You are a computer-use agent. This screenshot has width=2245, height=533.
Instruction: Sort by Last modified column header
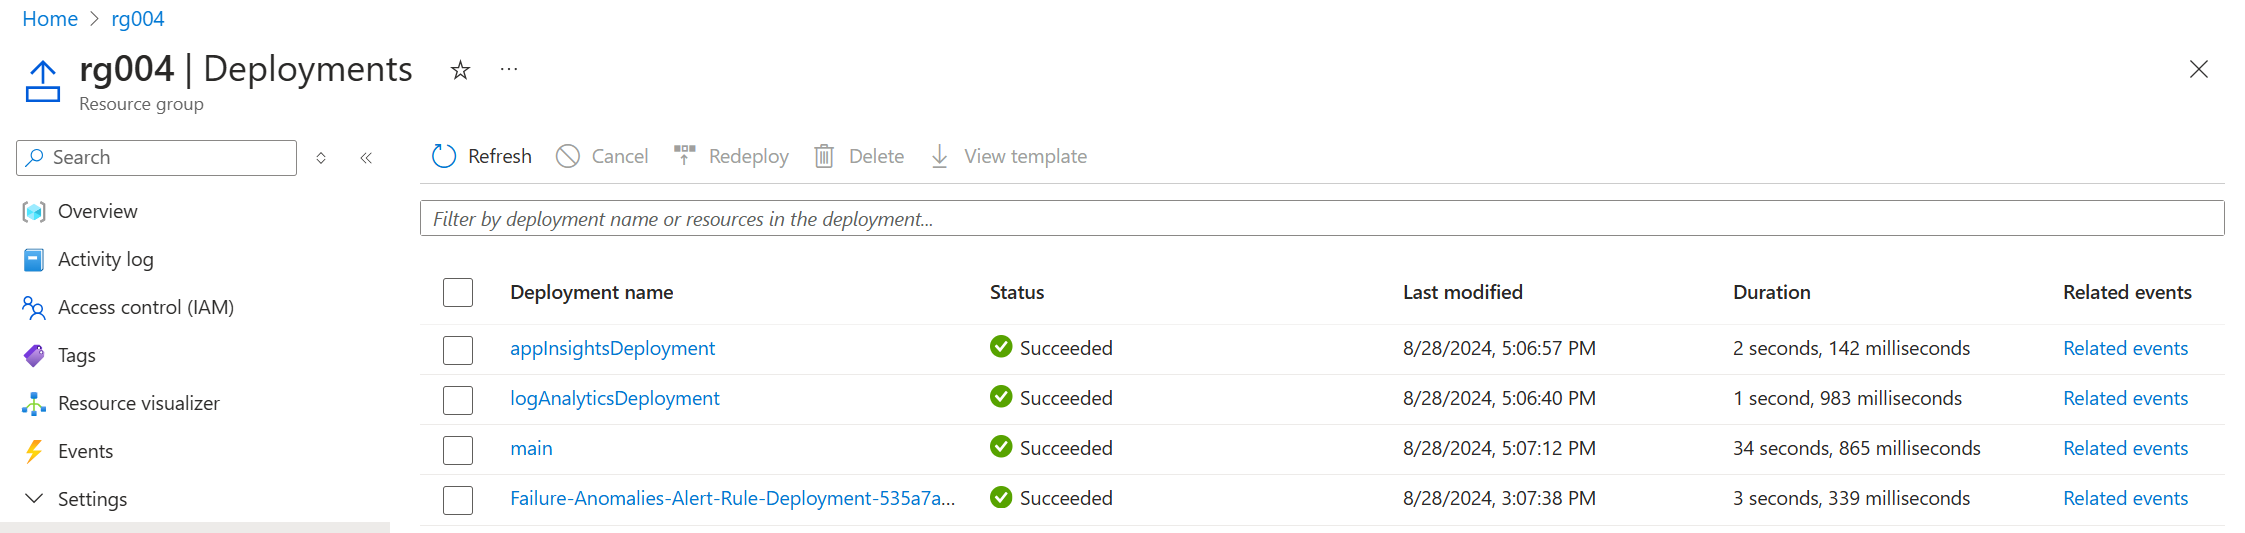tap(1462, 292)
